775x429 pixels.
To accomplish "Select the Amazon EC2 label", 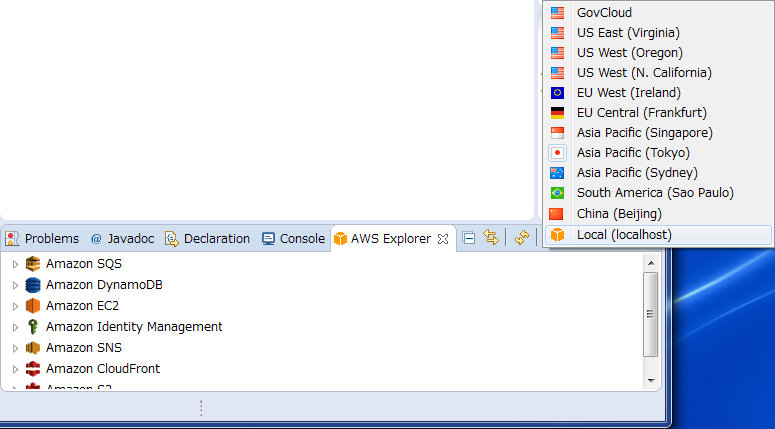I will (x=83, y=306).
